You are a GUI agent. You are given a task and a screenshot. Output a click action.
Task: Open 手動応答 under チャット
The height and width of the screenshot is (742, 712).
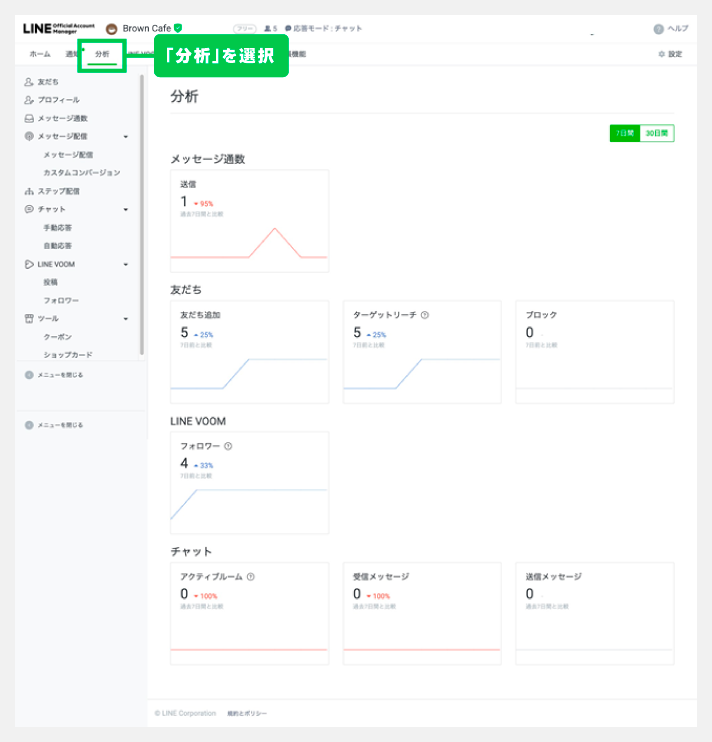point(58,228)
